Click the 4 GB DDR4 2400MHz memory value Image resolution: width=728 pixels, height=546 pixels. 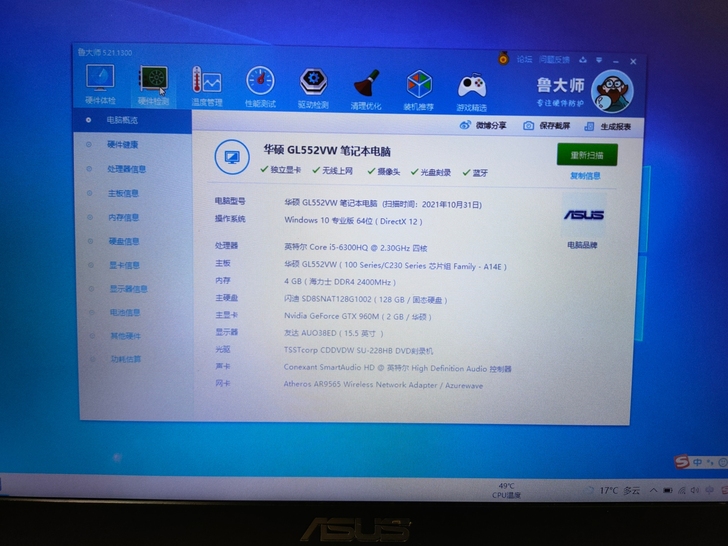[340, 282]
